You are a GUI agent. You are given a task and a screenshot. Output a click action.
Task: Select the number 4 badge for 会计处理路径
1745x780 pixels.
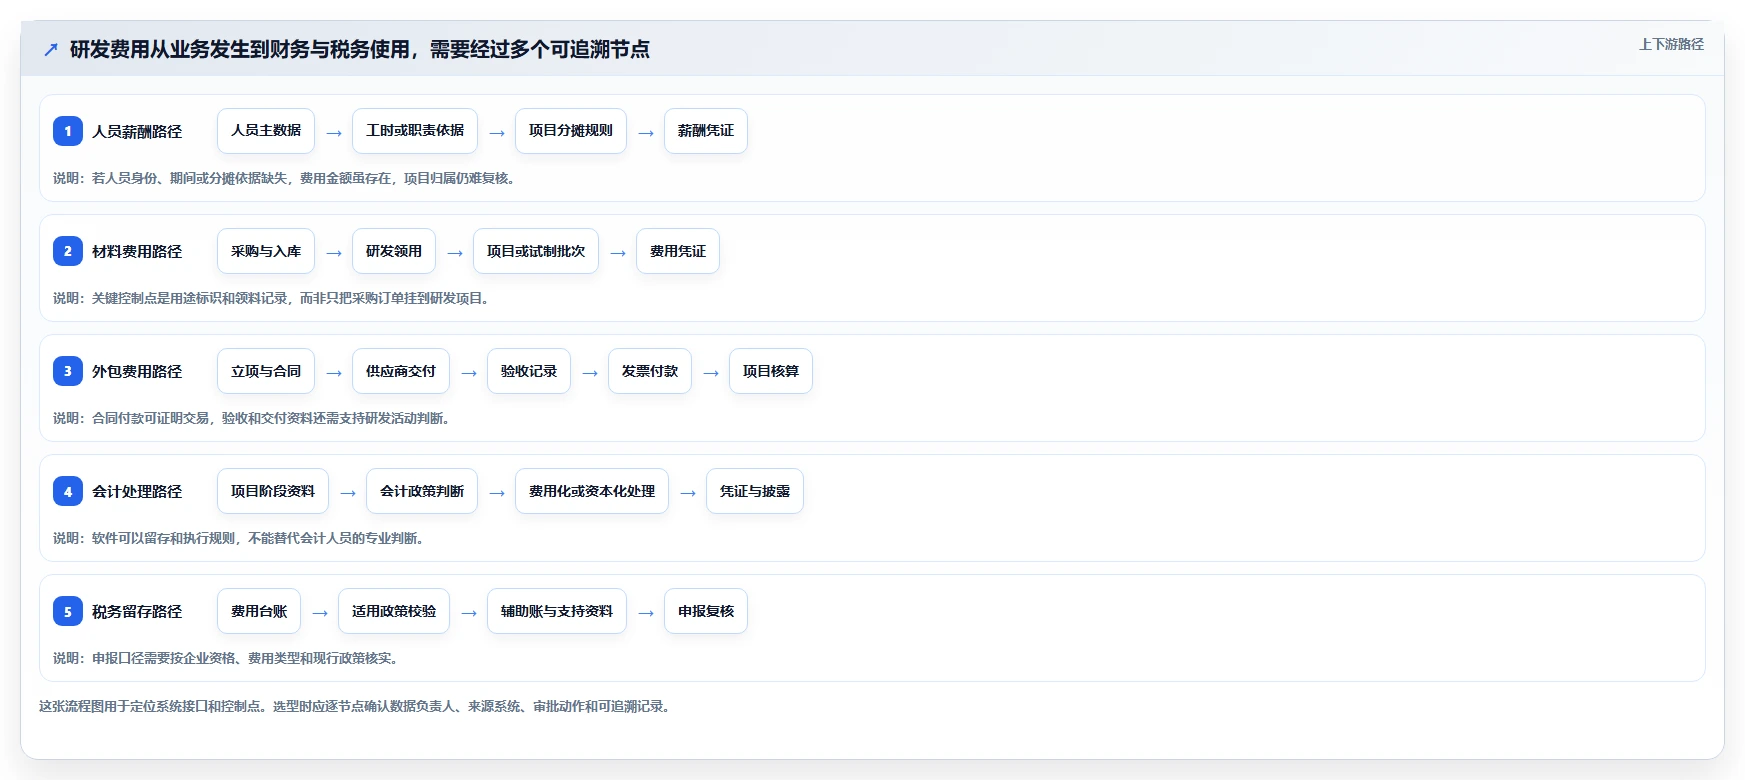click(68, 491)
